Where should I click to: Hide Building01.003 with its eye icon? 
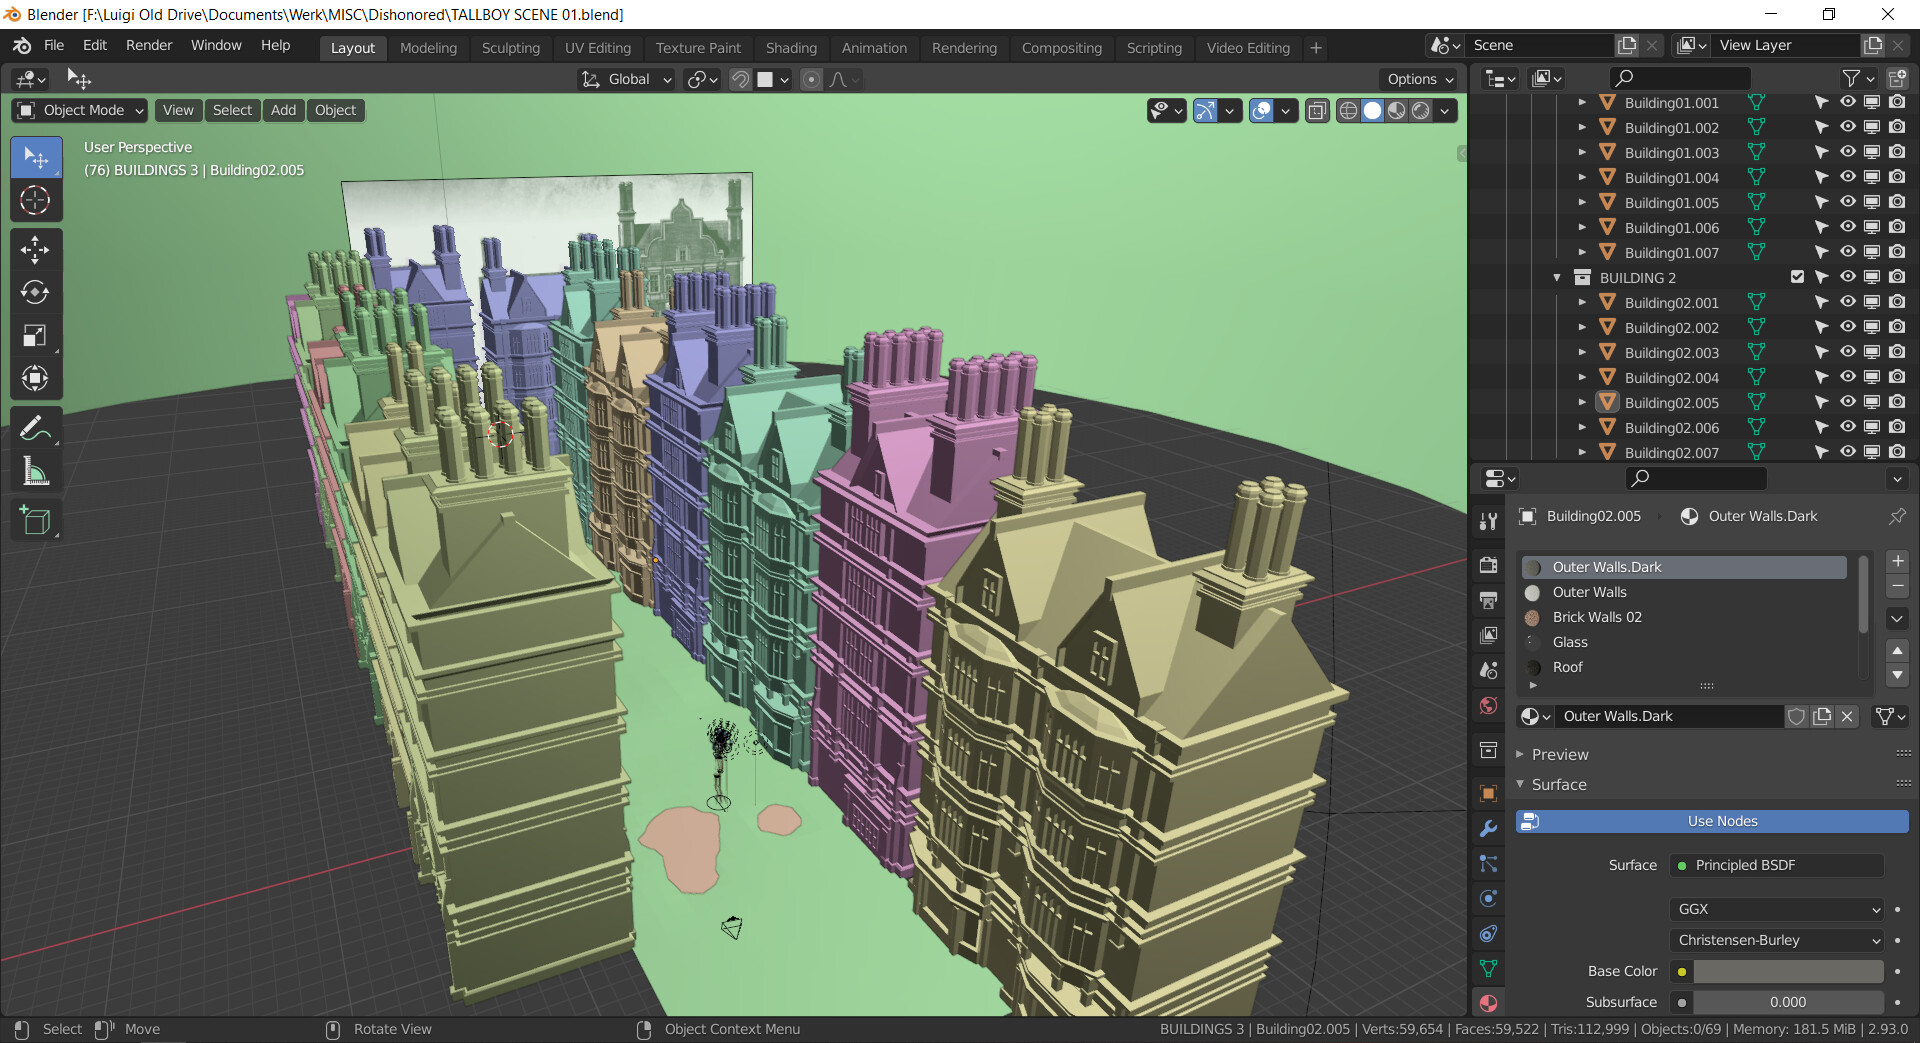click(x=1847, y=152)
